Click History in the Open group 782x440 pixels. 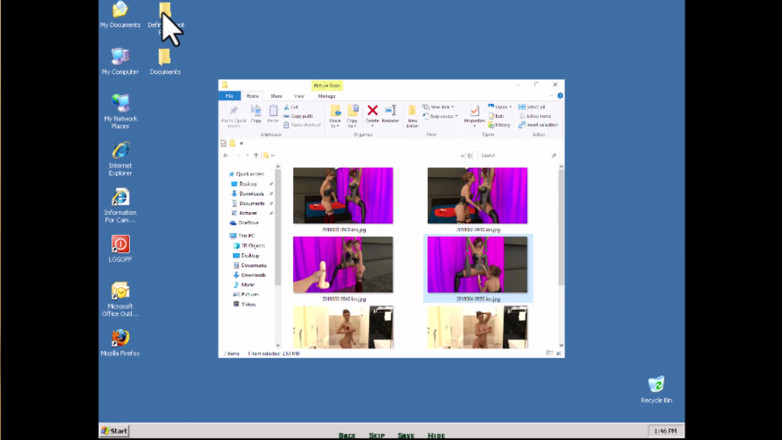[499, 125]
